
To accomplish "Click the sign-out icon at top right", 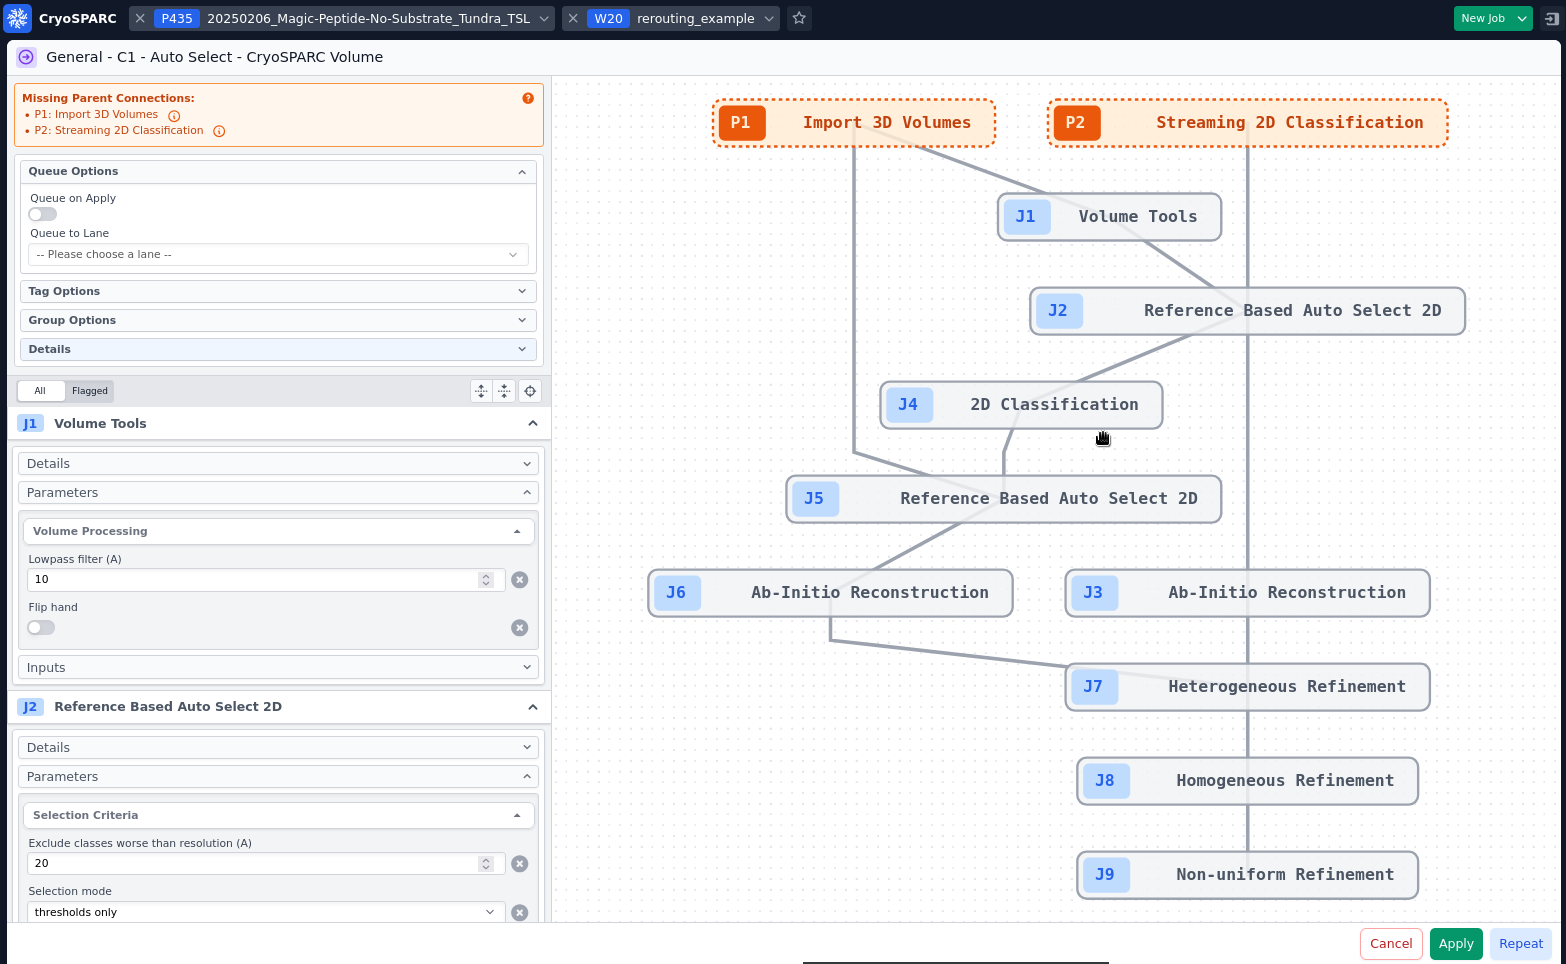I will [1551, 18].
